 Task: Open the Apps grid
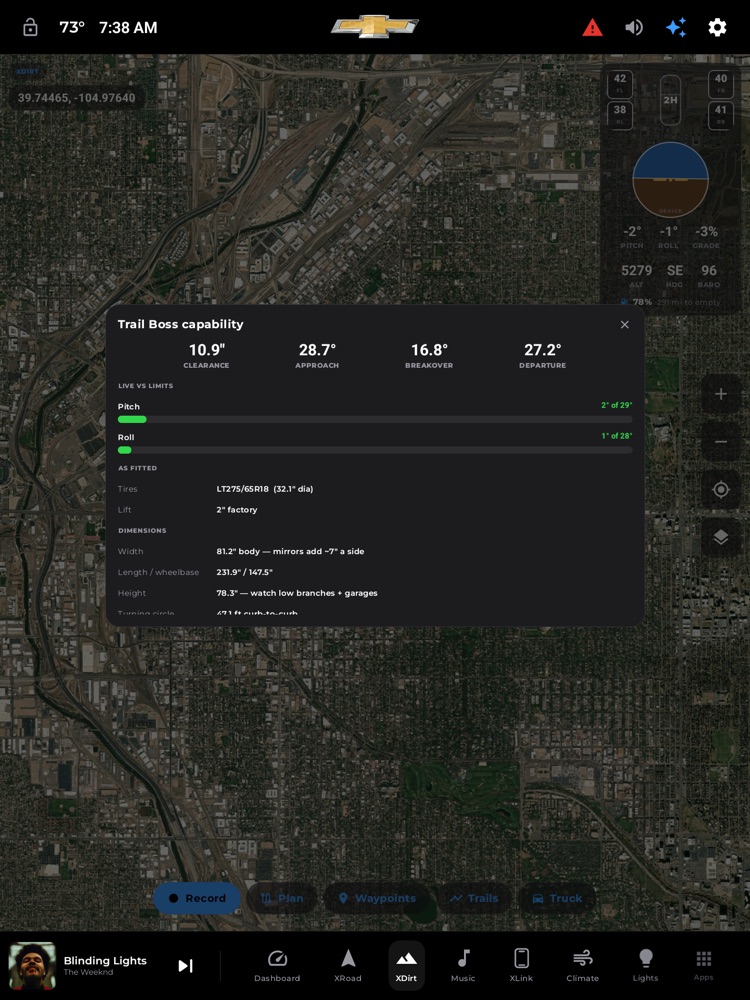703,966
